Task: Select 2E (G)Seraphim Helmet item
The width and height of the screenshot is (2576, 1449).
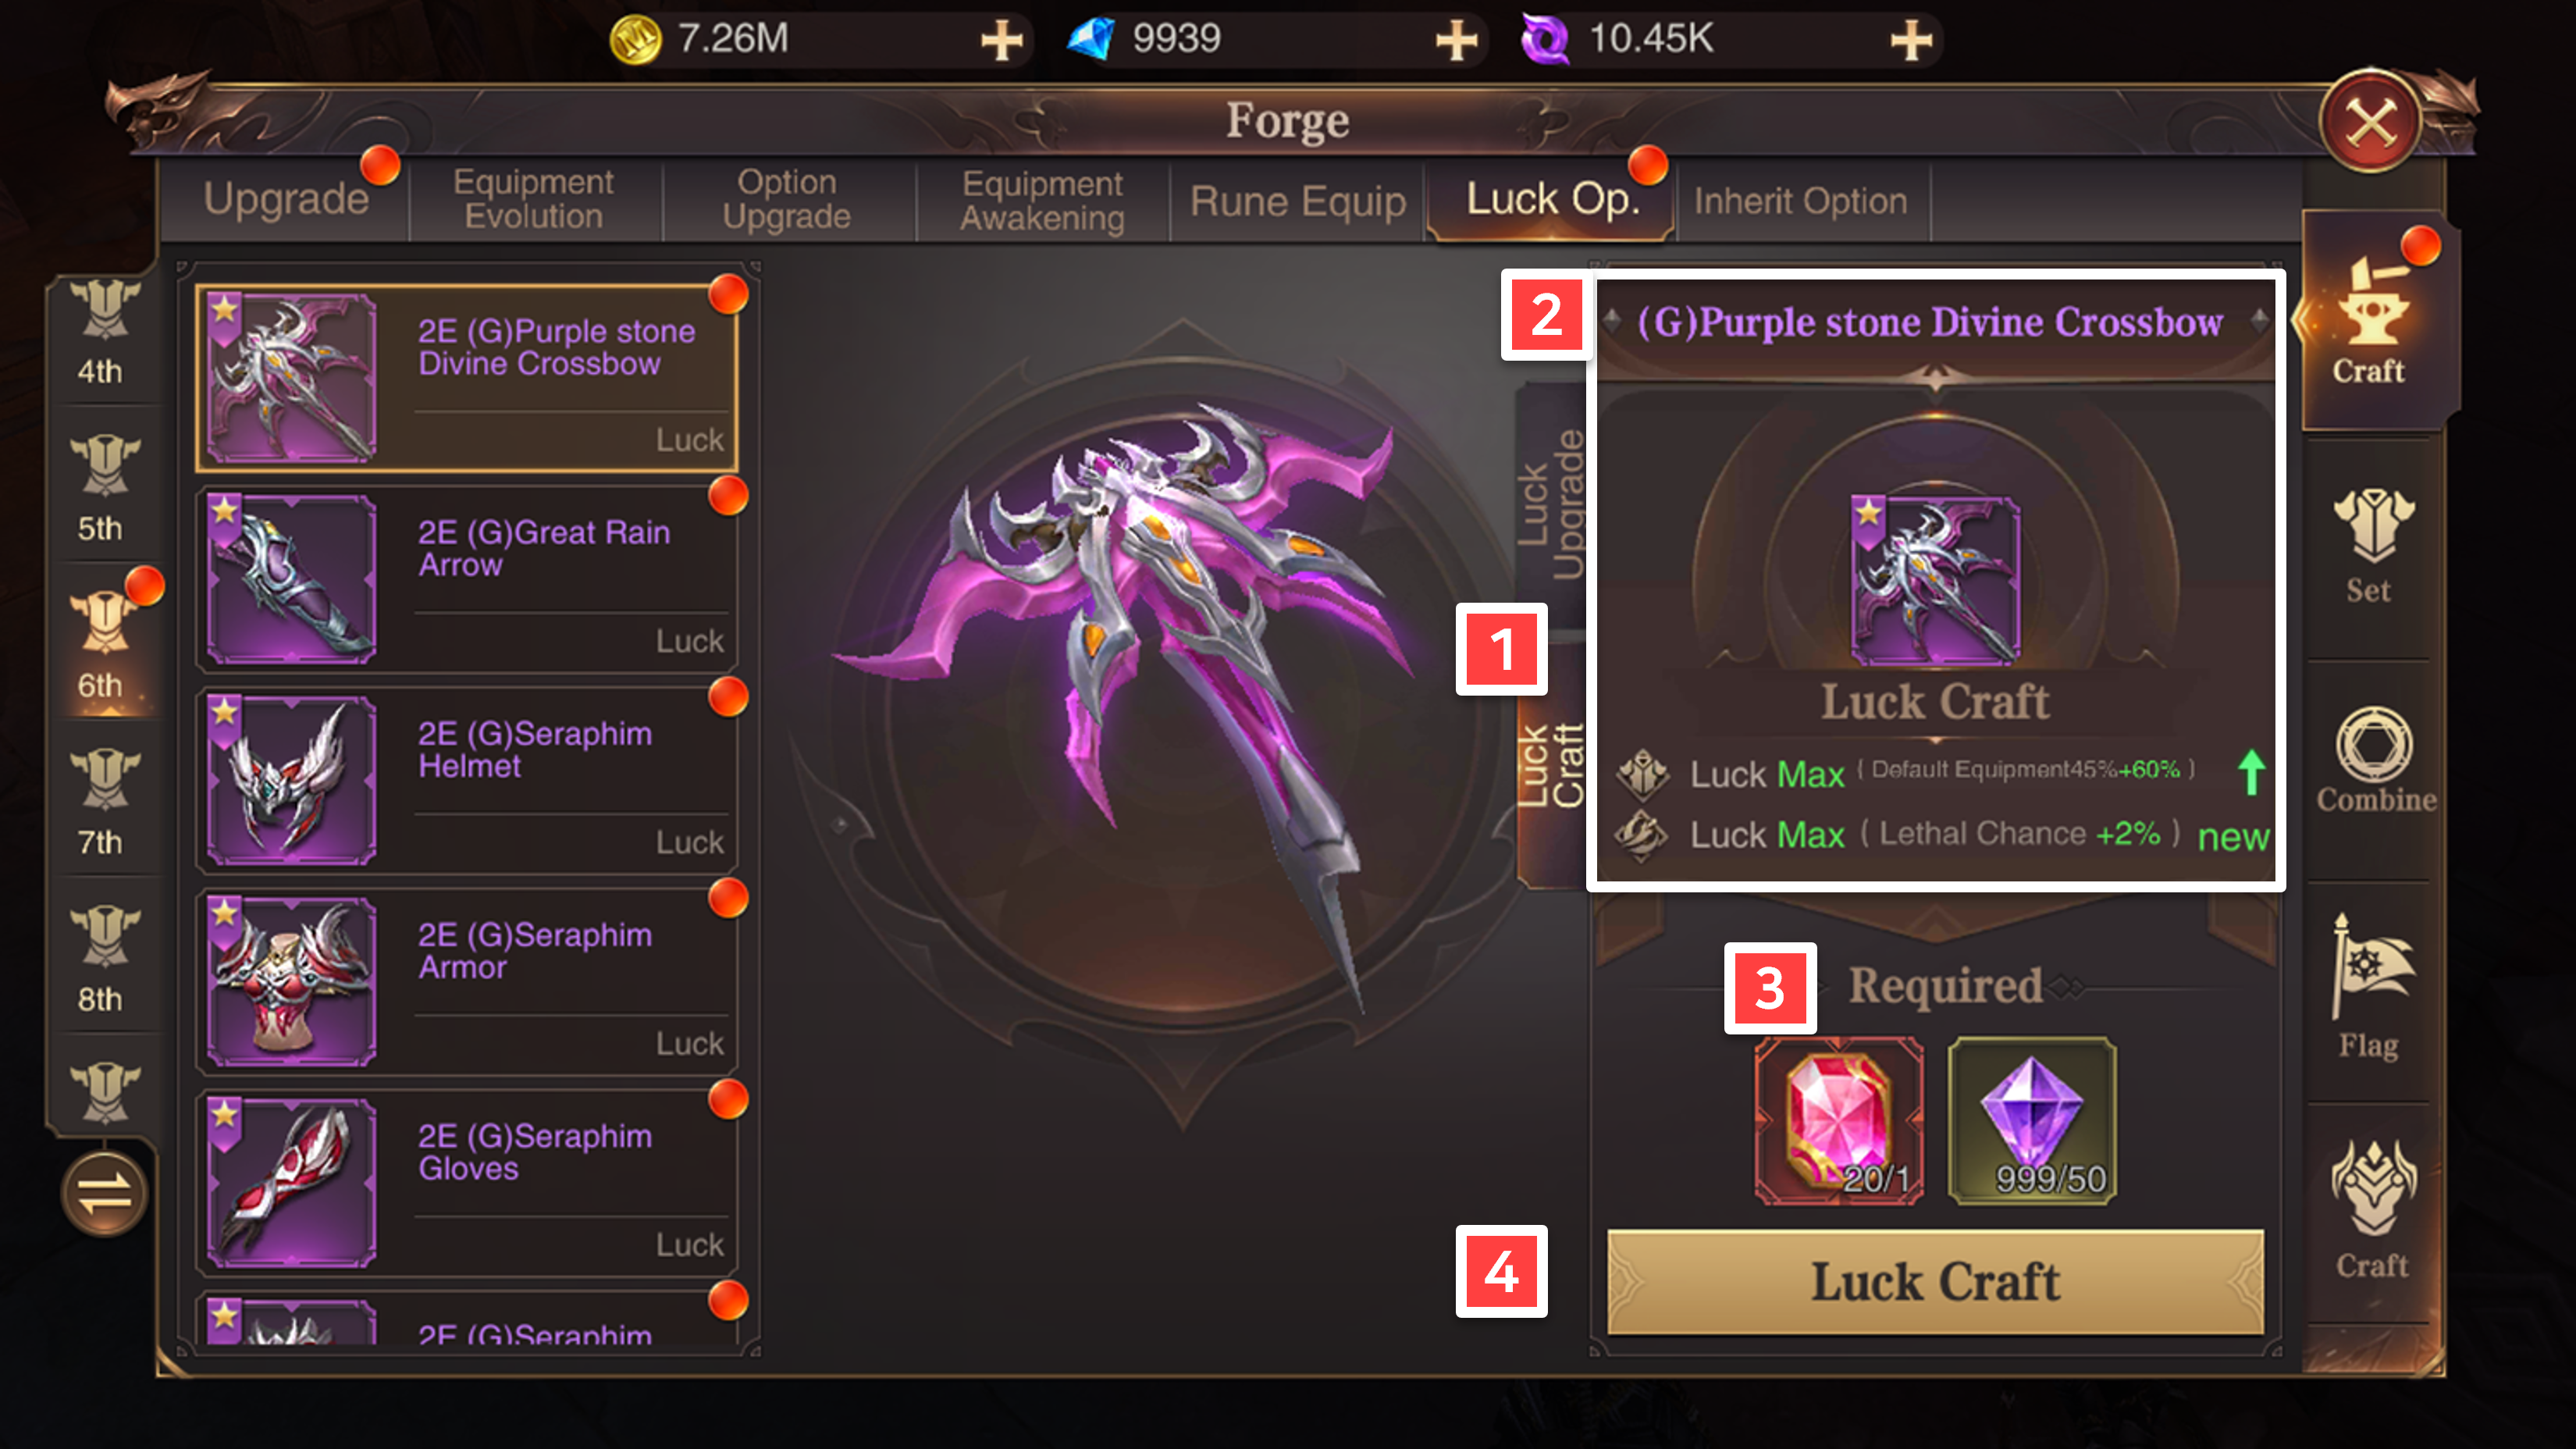Action: (466, 781)
